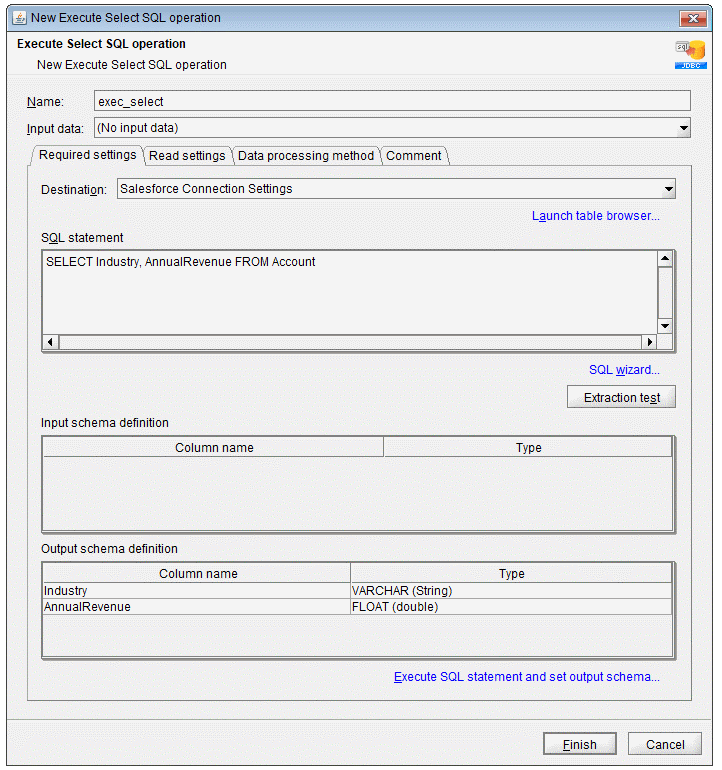Click the JDBC SQL icon in header
The image size is (722, 770).
tap(689, 54)
